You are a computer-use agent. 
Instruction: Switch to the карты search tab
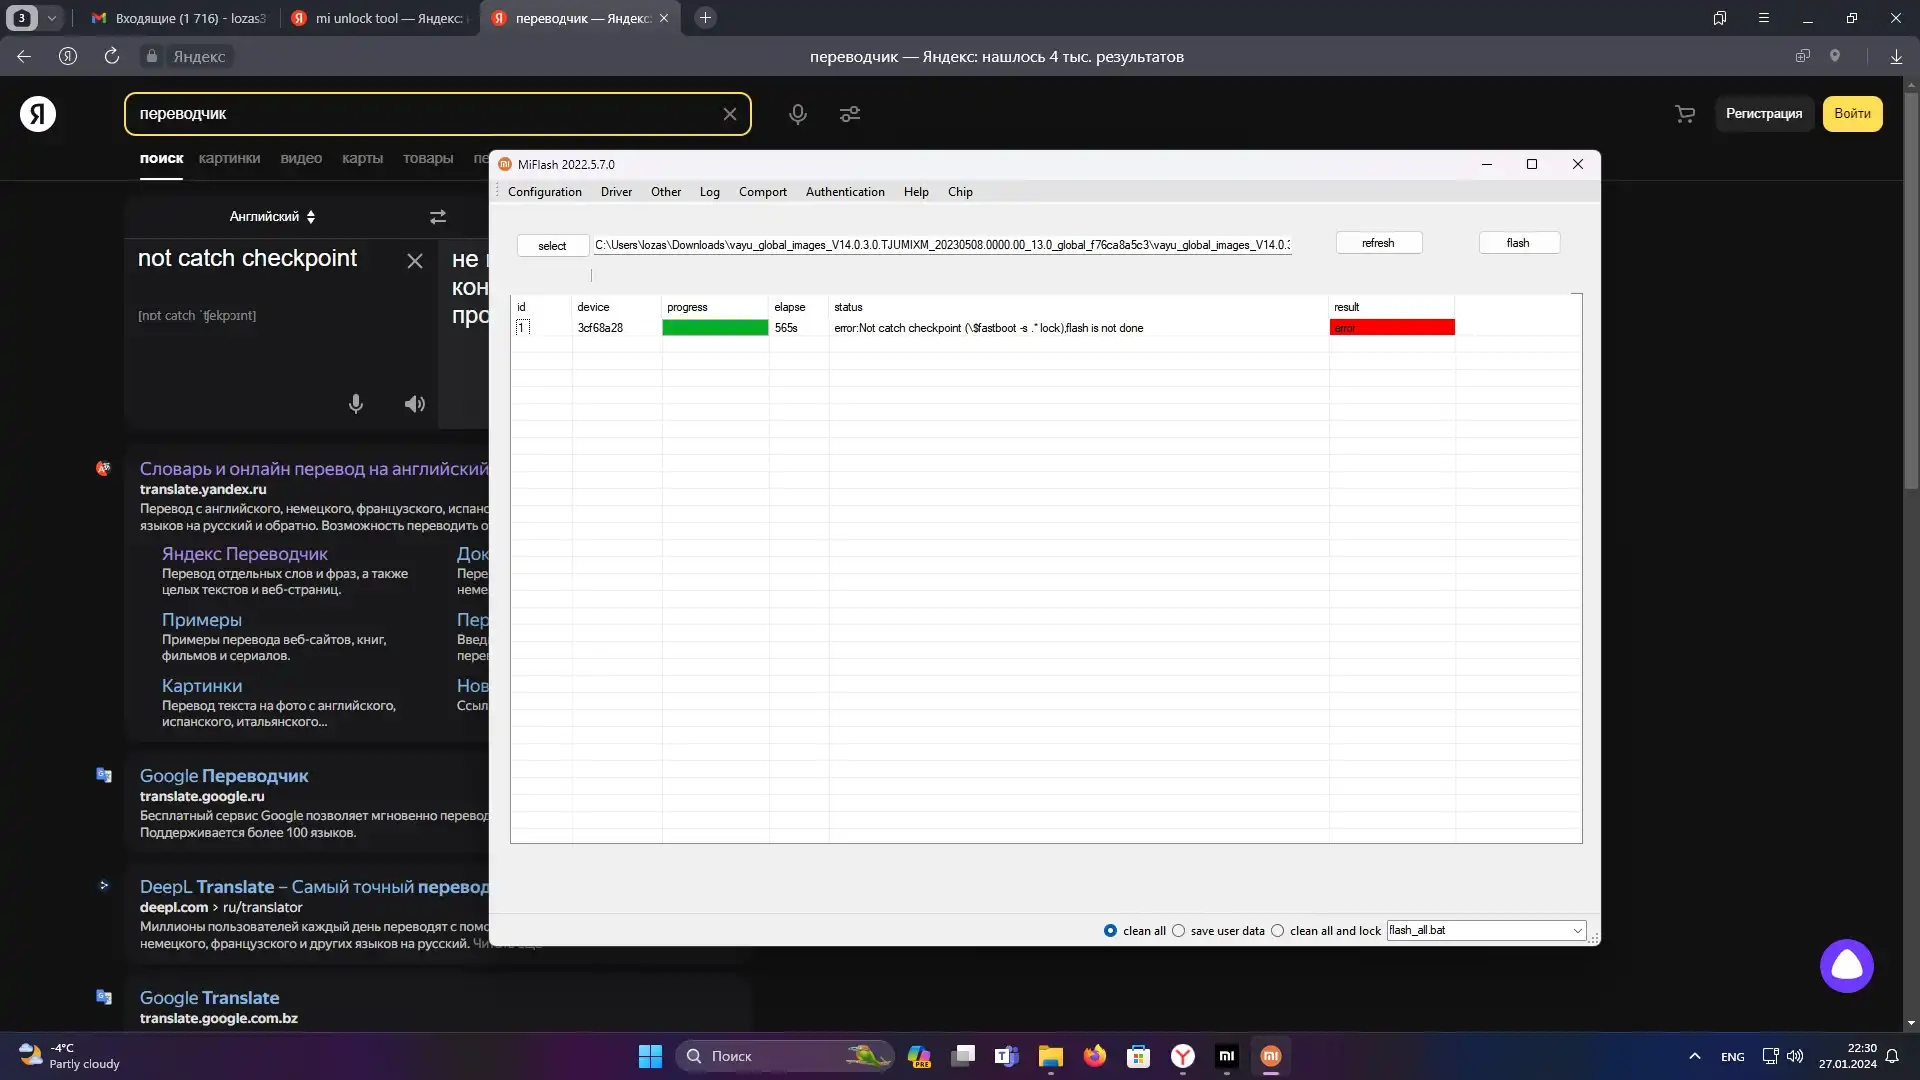[362, 158]
